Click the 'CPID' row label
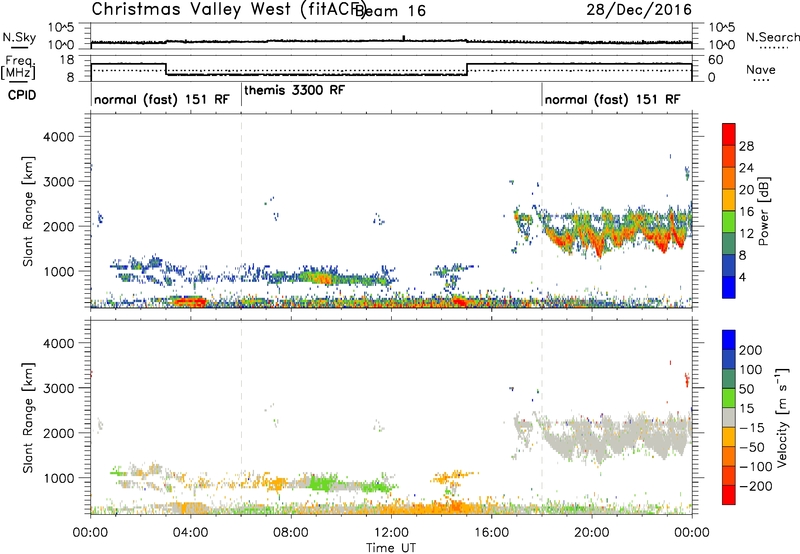Screen dimensions: 800x554 pos(22,95)
